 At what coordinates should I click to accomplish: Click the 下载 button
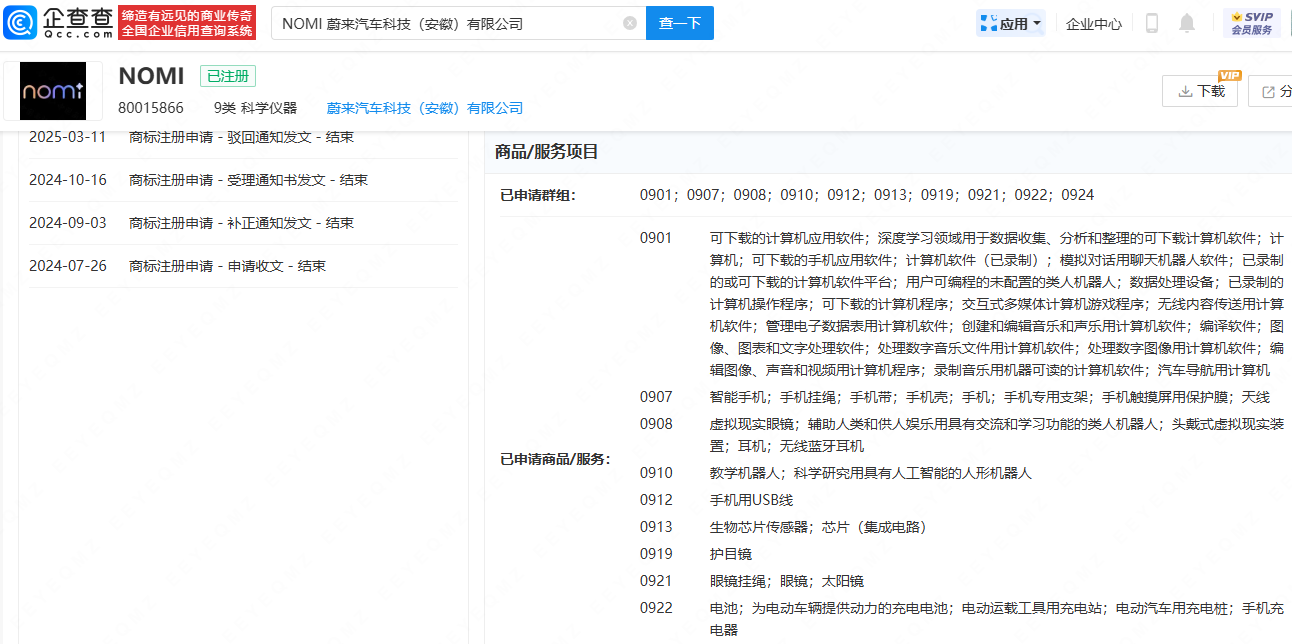tap(1200, 91)
